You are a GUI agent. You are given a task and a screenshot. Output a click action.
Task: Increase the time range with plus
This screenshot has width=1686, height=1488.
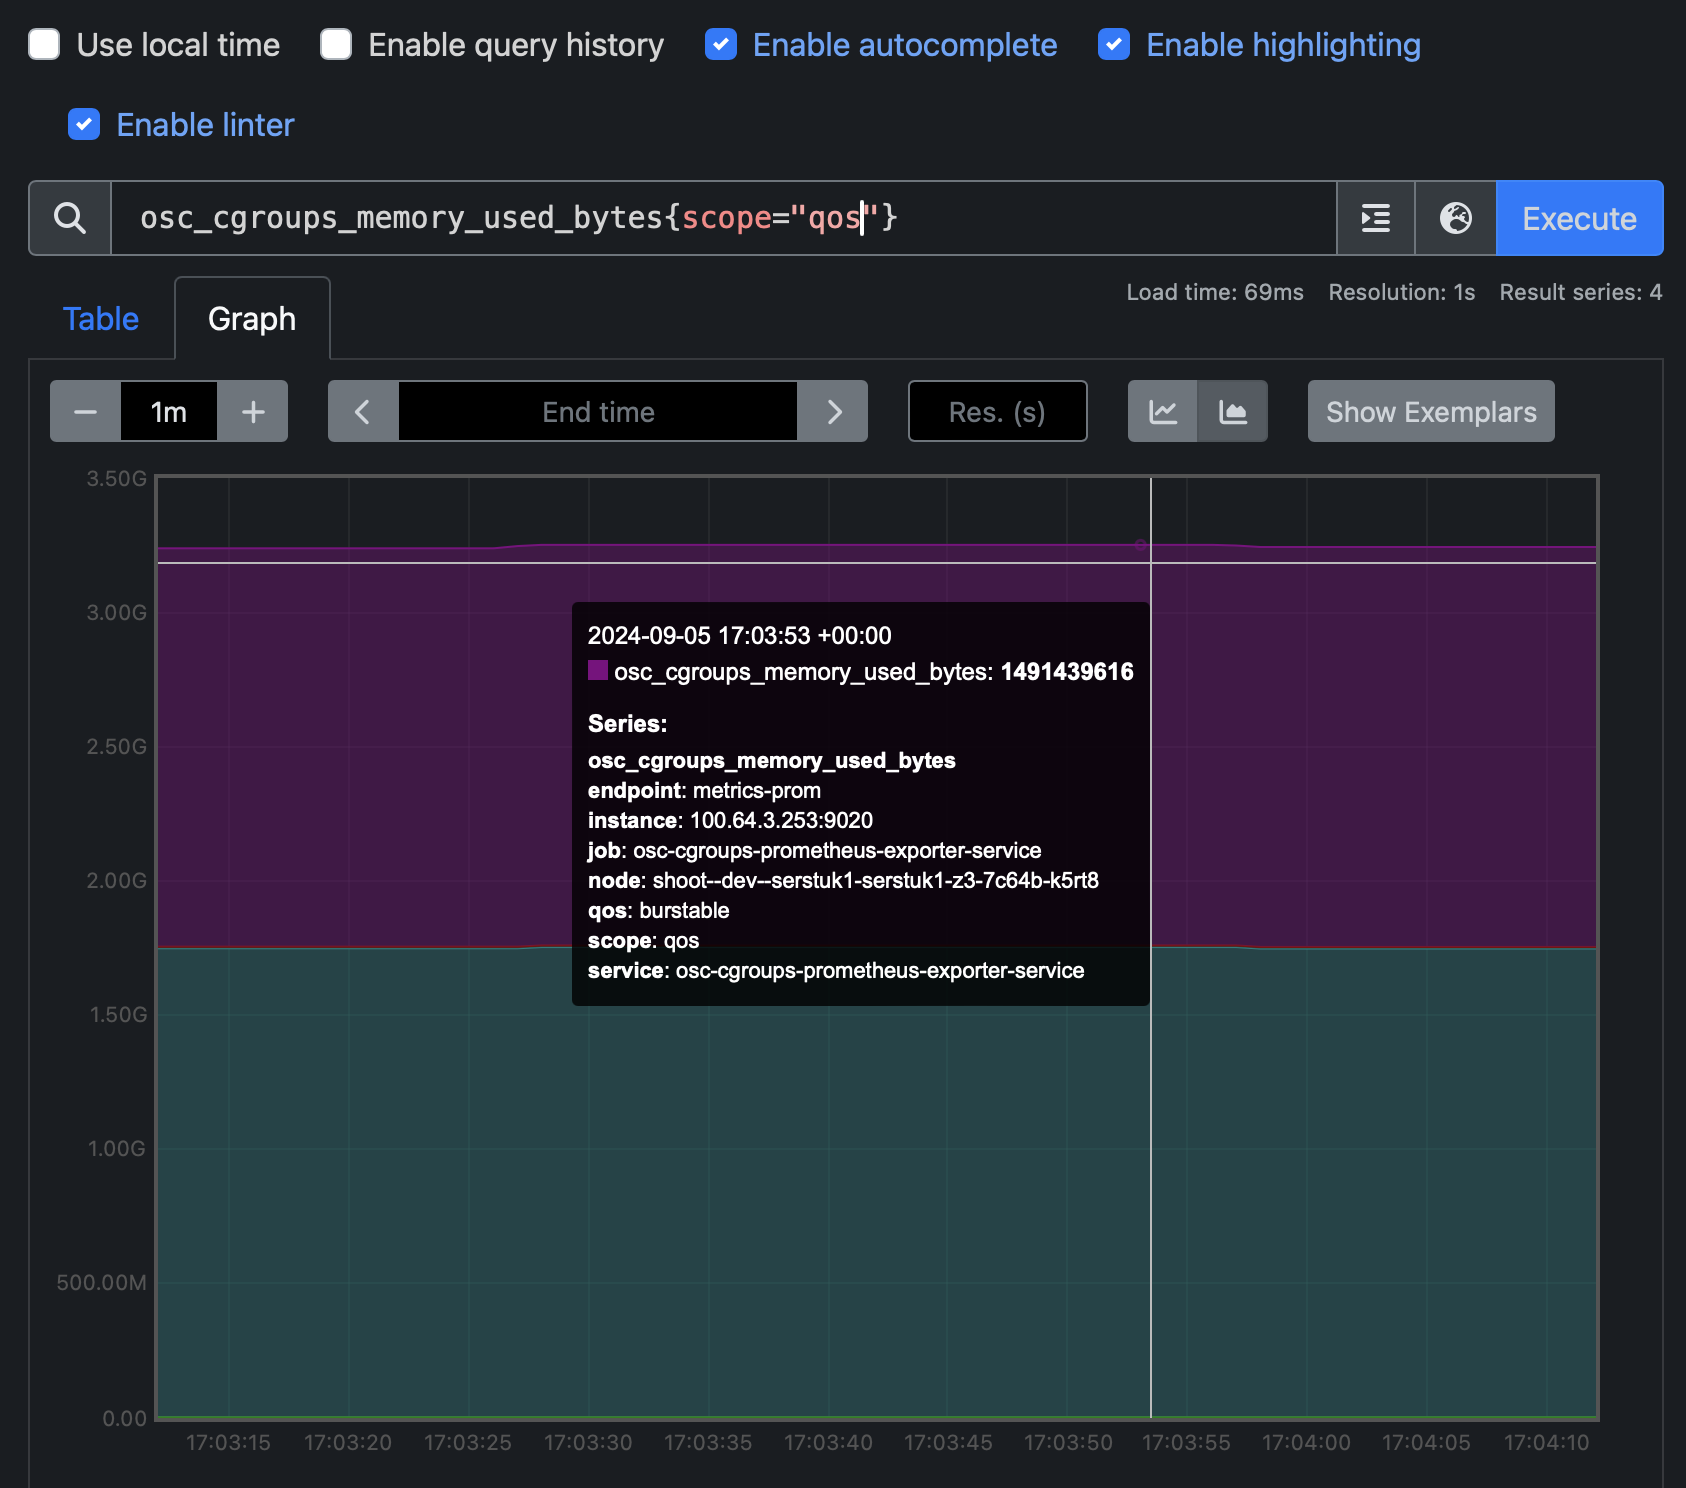[x=253, y=411]
